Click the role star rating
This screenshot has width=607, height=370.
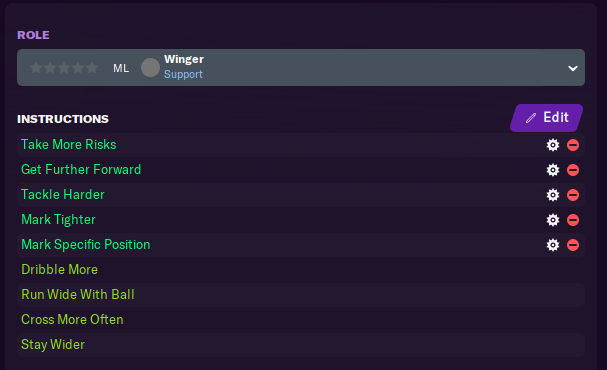point(64,68)
